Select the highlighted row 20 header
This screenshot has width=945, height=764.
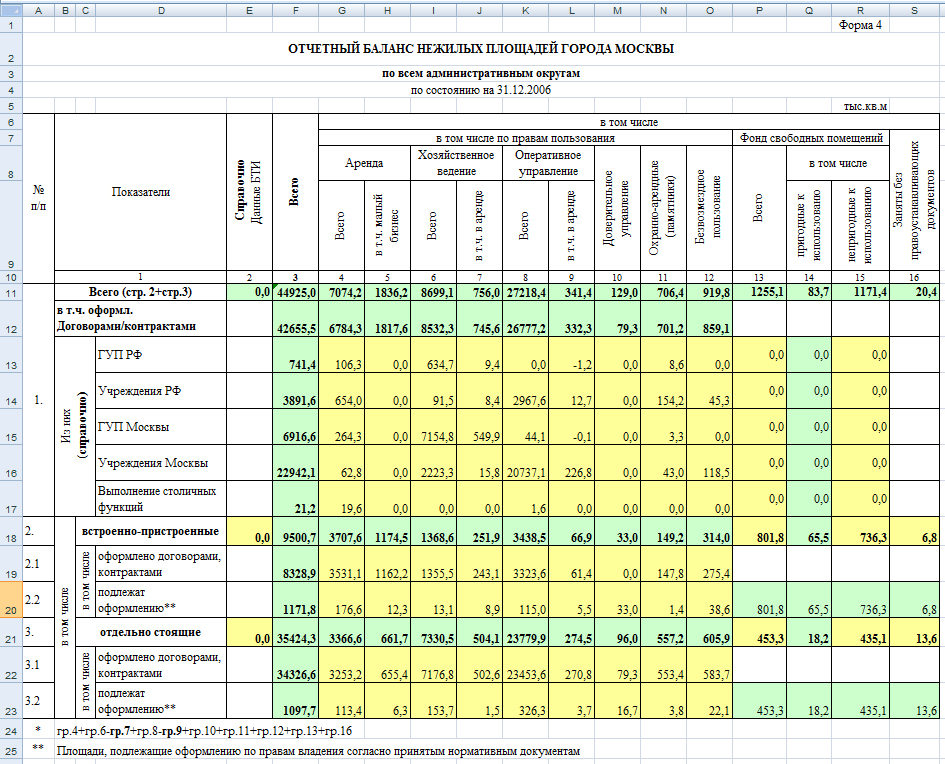click(11, 600)
